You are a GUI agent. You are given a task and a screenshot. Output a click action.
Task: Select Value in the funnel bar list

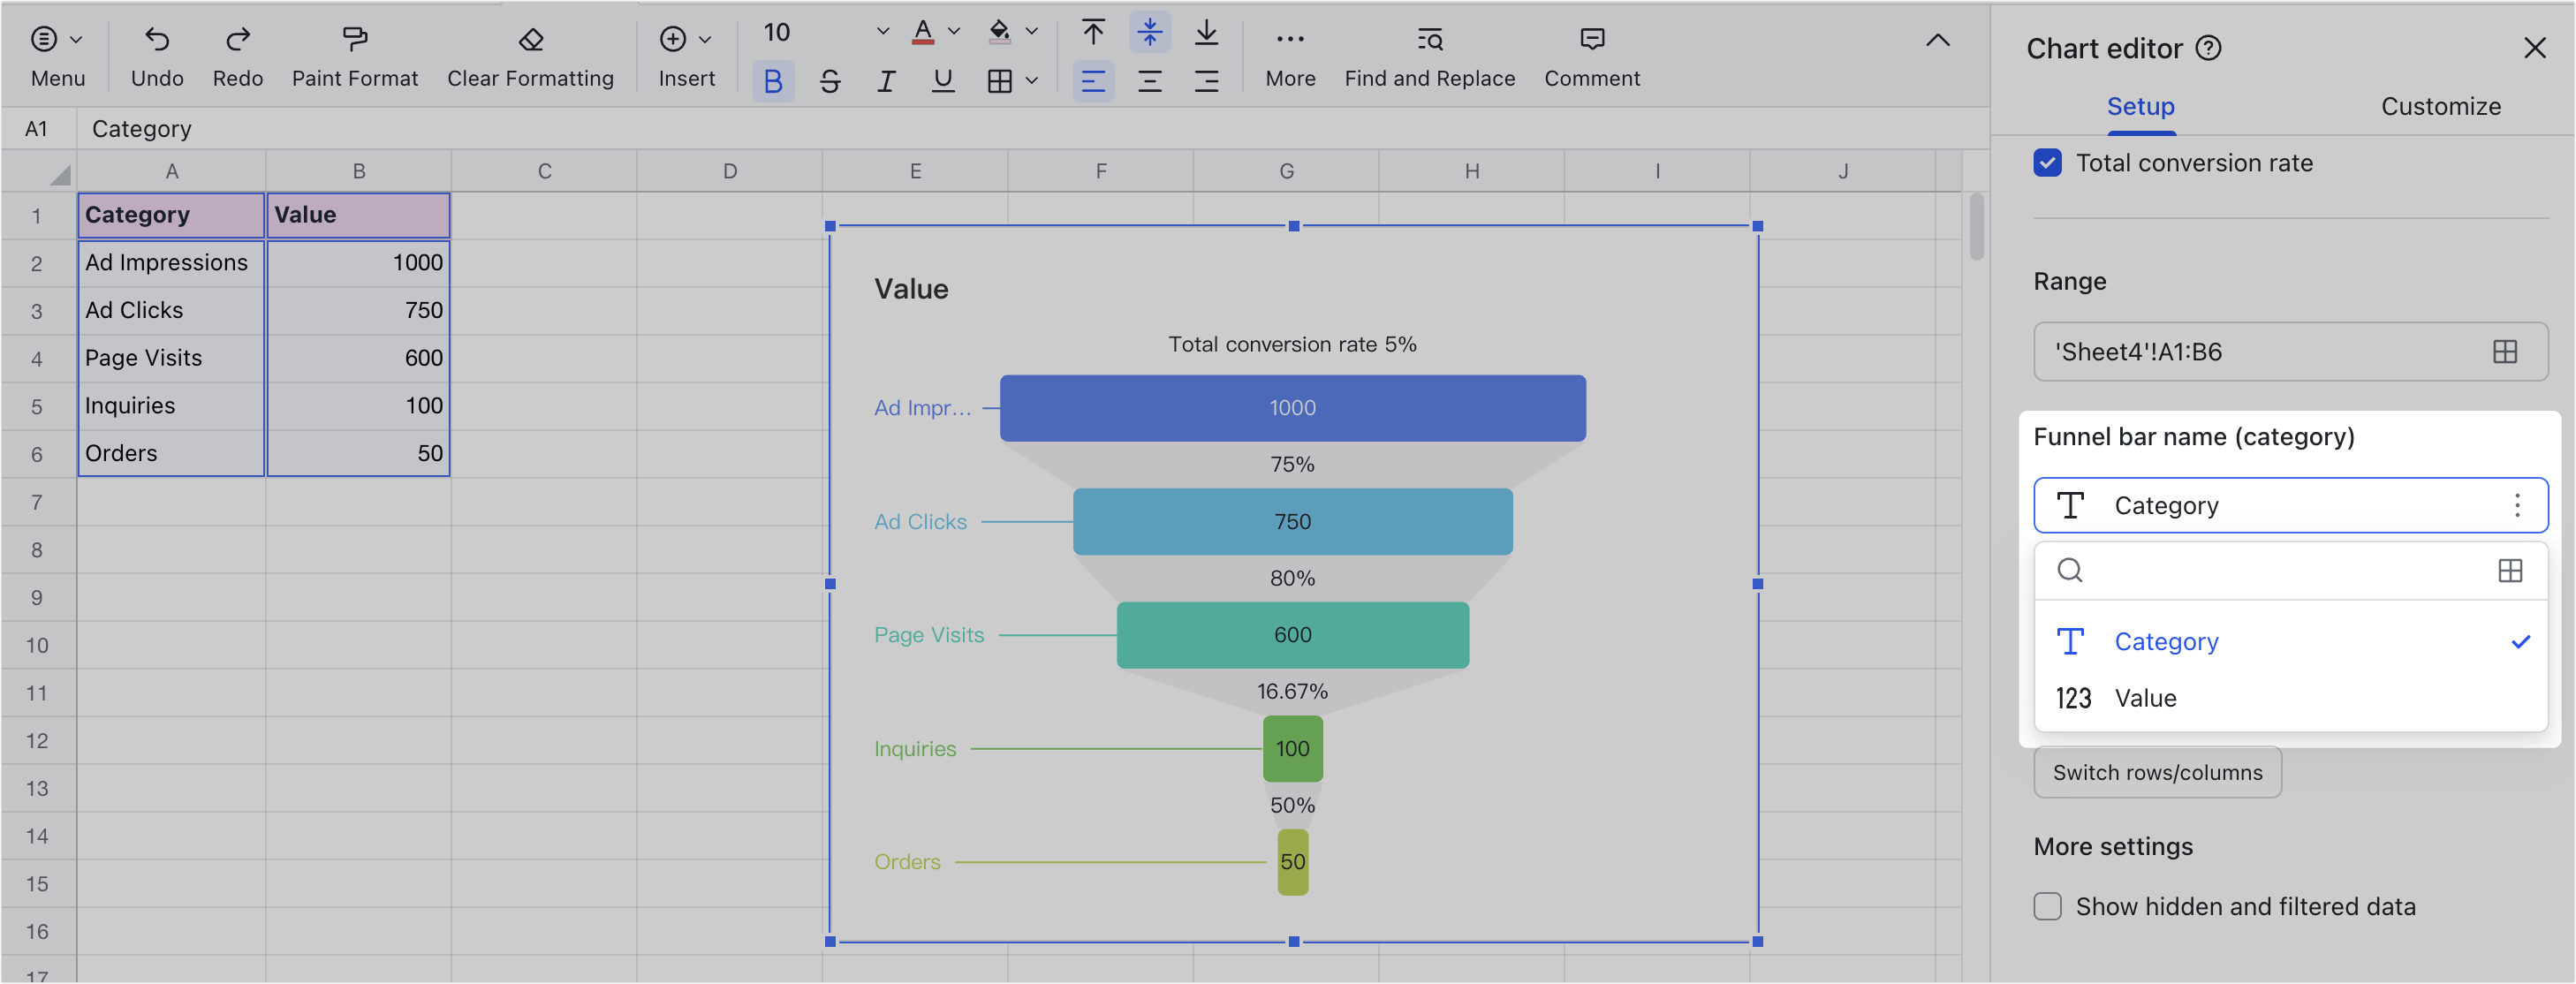click(x=2146, y=698)
